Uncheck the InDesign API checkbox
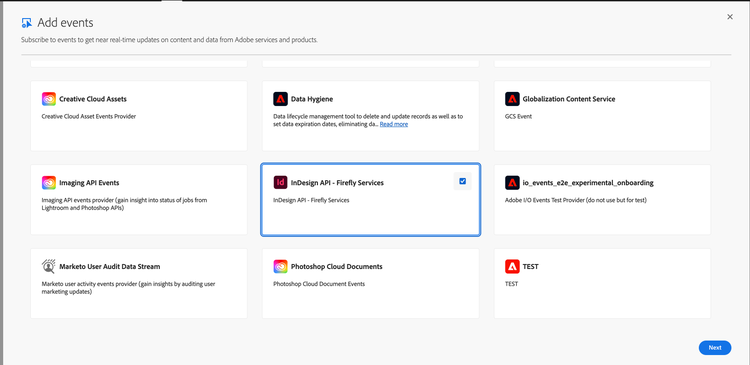750x365 pixels. point(463,181)
